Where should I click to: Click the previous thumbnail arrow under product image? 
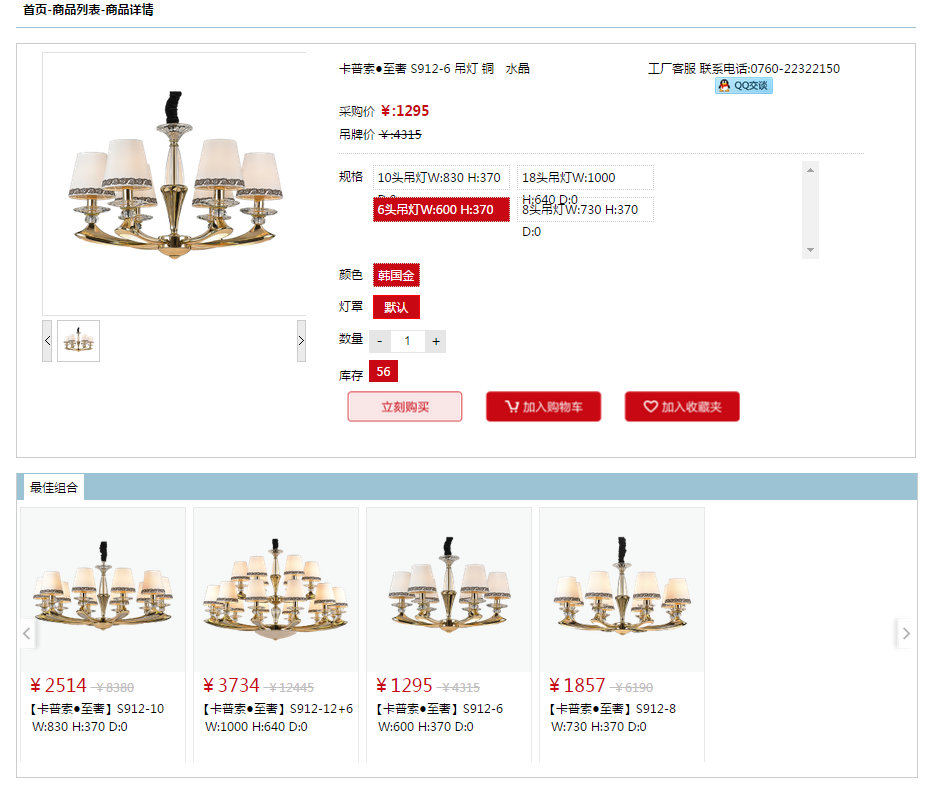click(47, 341)
